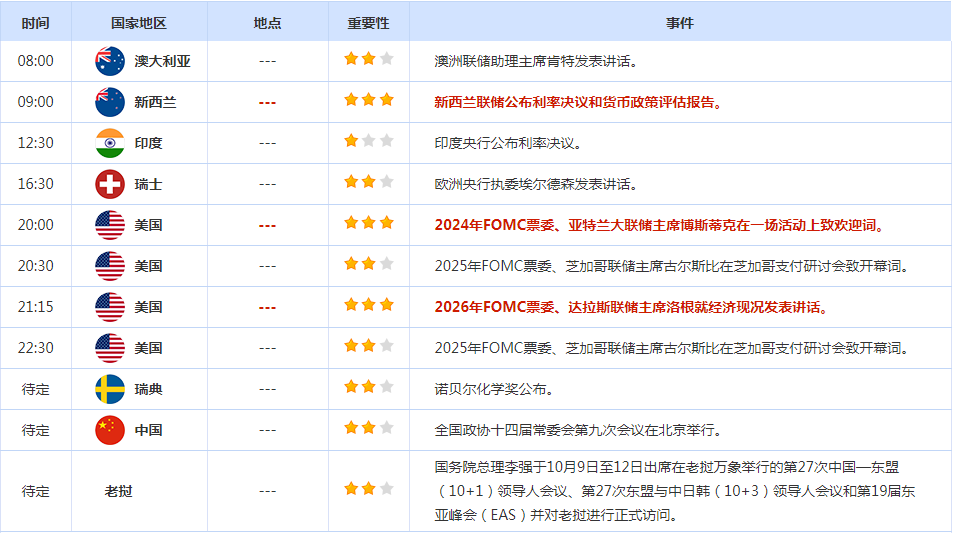Viewport: 954px width, 533px height.
Task: Click the 瑞典 country name
Action: (x=148, y=389)
